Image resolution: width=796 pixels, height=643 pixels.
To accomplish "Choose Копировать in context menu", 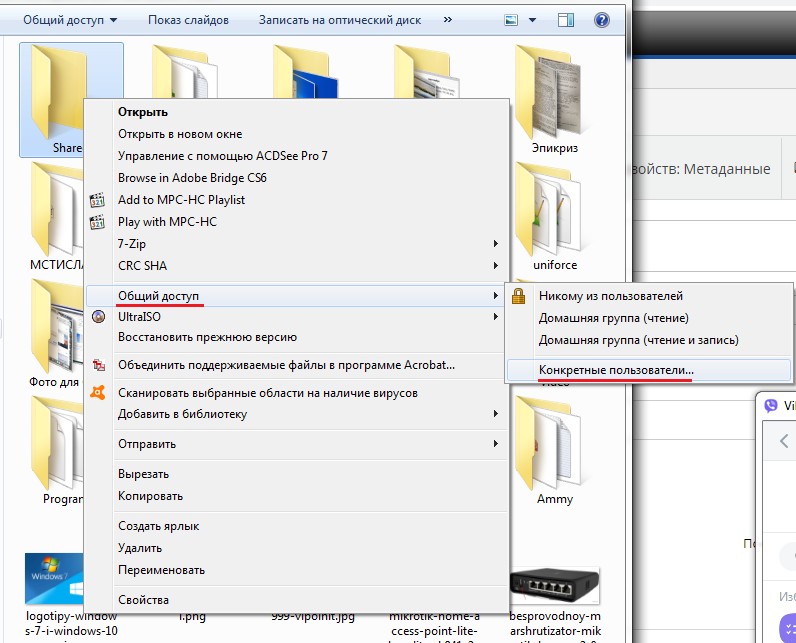I will click(296, 496).
